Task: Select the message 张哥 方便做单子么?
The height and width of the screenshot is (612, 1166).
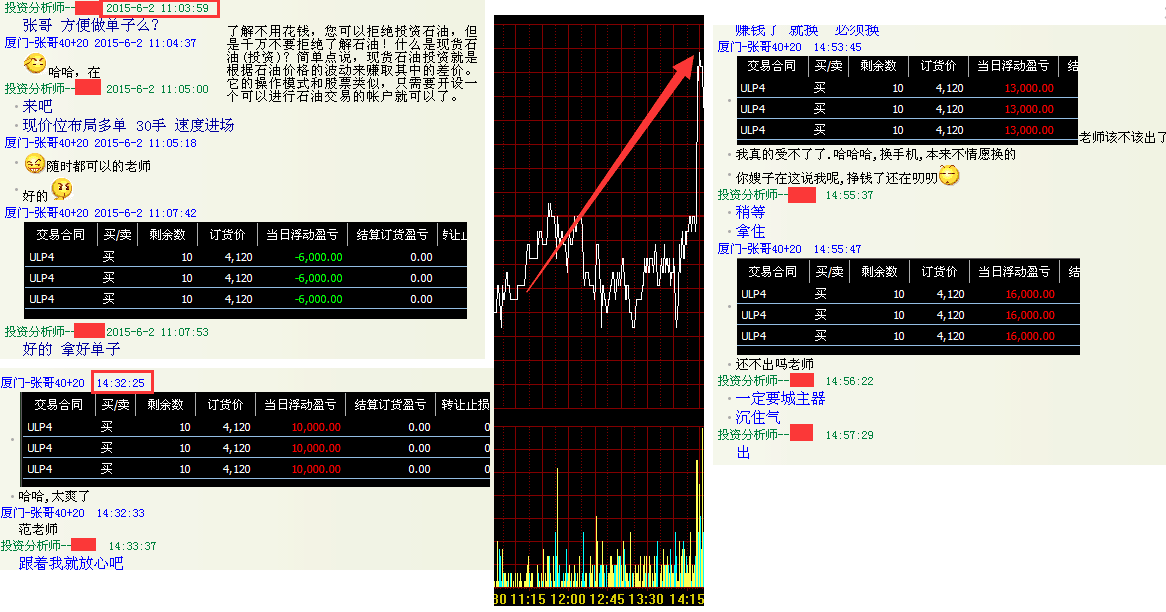Action: click(x=91, y=25)
